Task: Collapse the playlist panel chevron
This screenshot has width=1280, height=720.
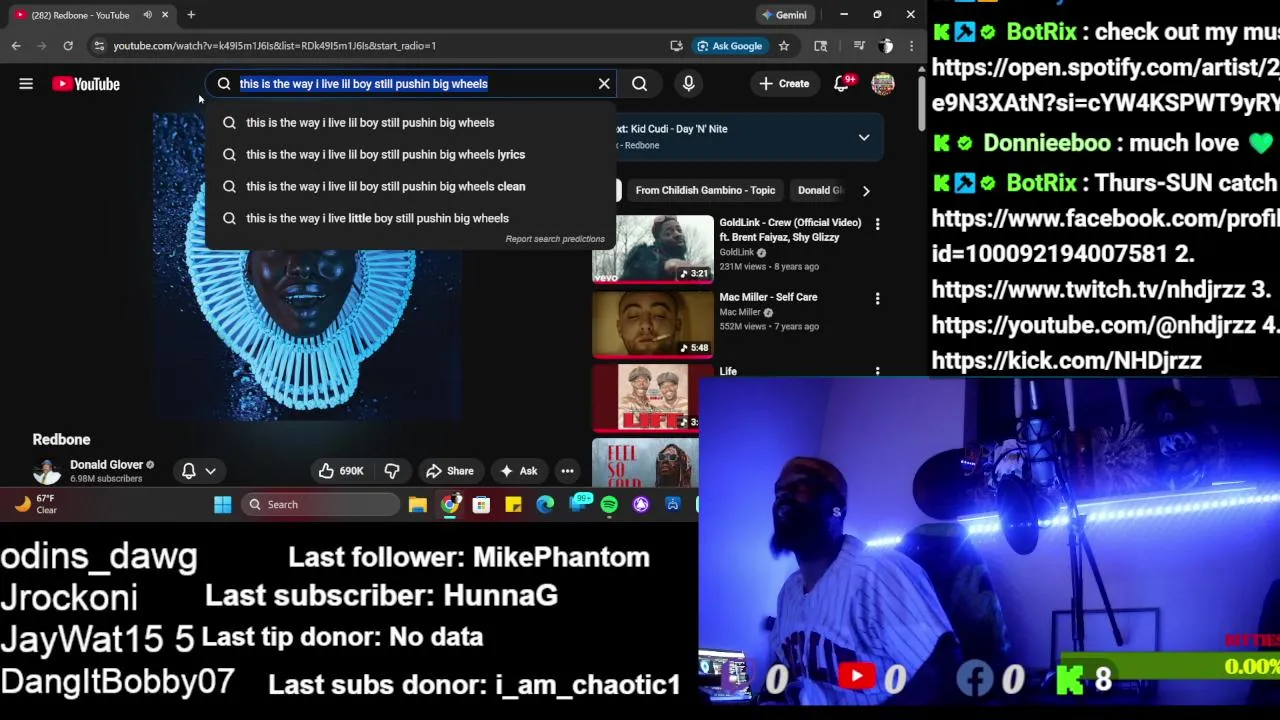Action: click(864, 137)
